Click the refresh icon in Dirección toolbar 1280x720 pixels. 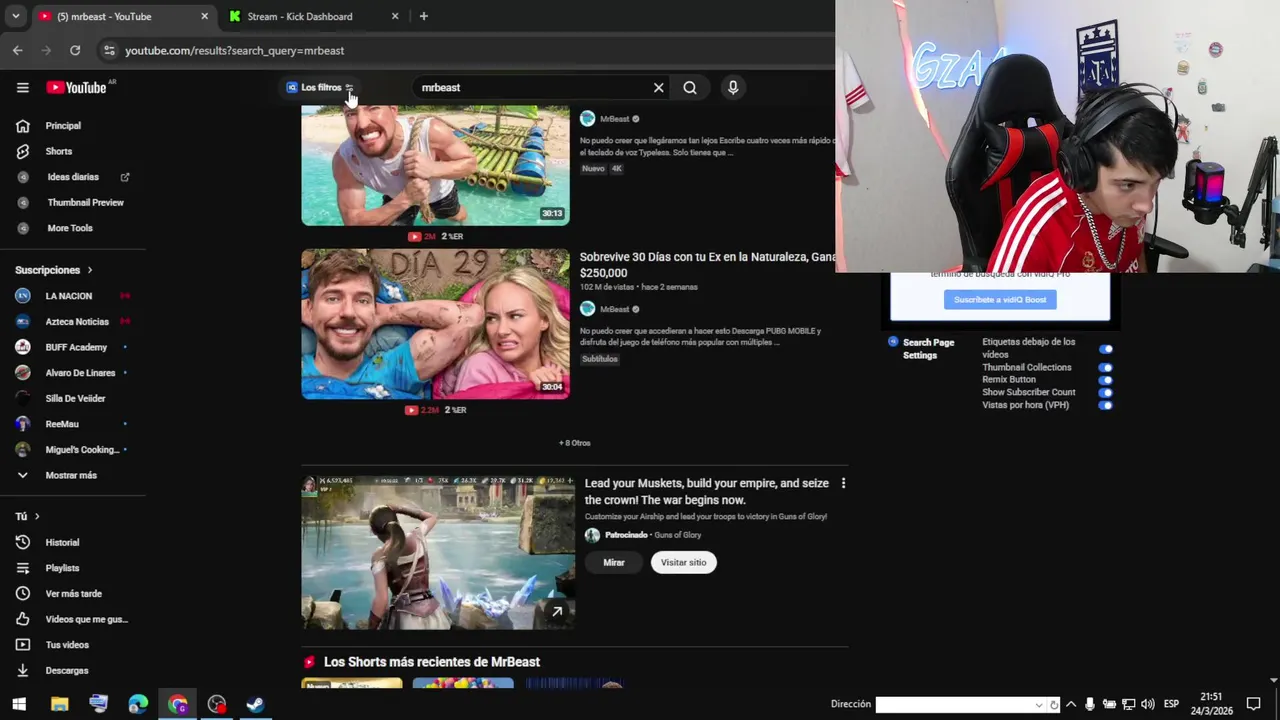1054,705
